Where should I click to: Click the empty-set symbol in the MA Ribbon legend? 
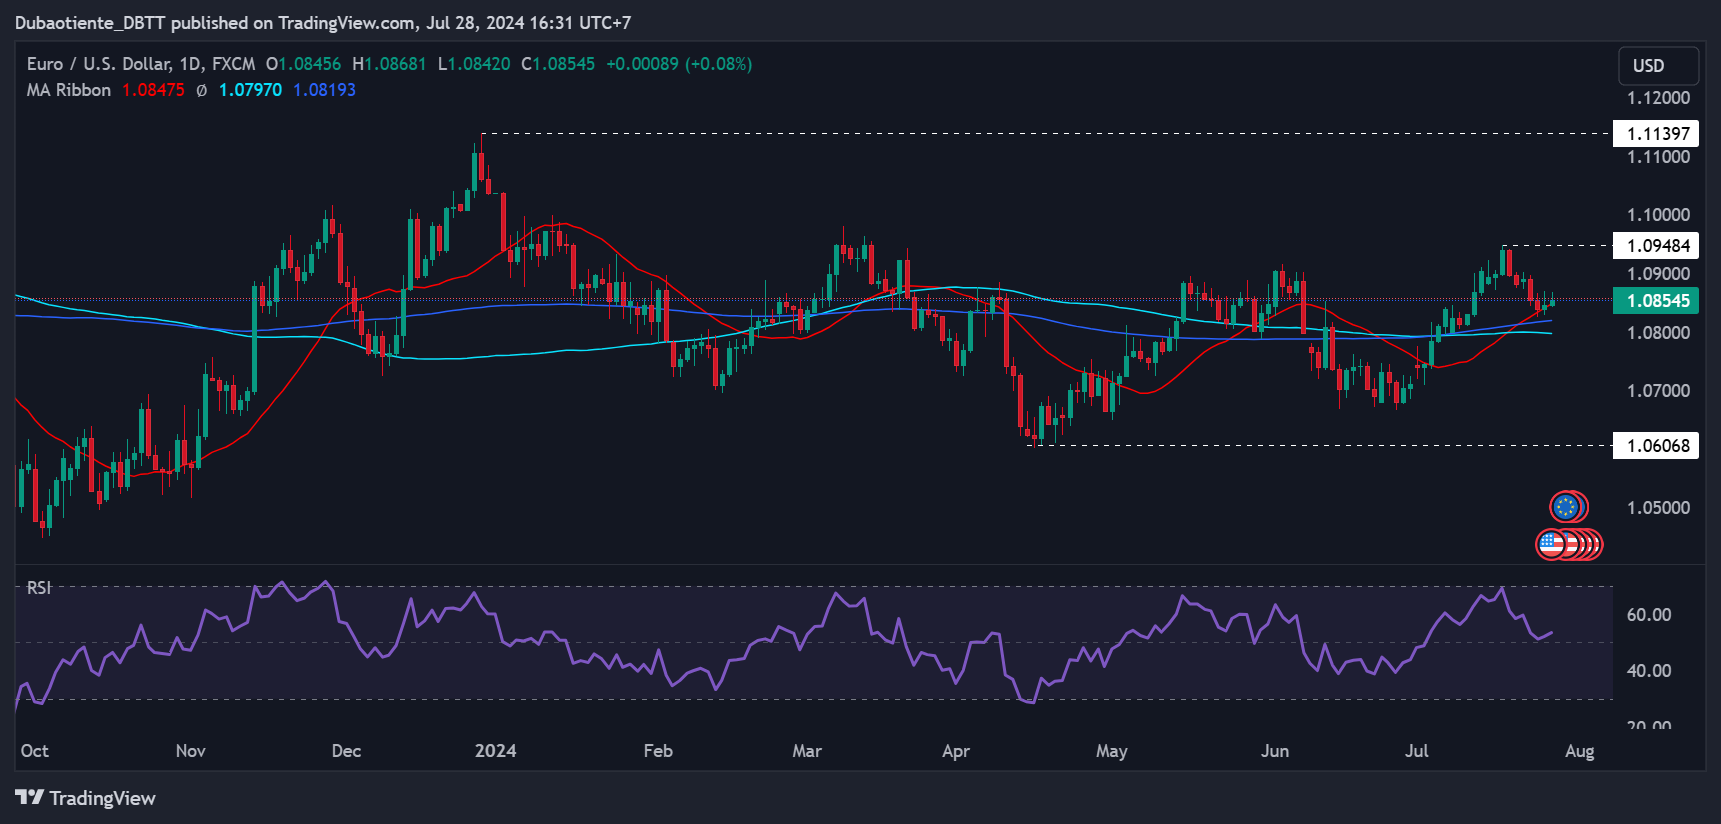pyautogui.click(x=201, y=90)
